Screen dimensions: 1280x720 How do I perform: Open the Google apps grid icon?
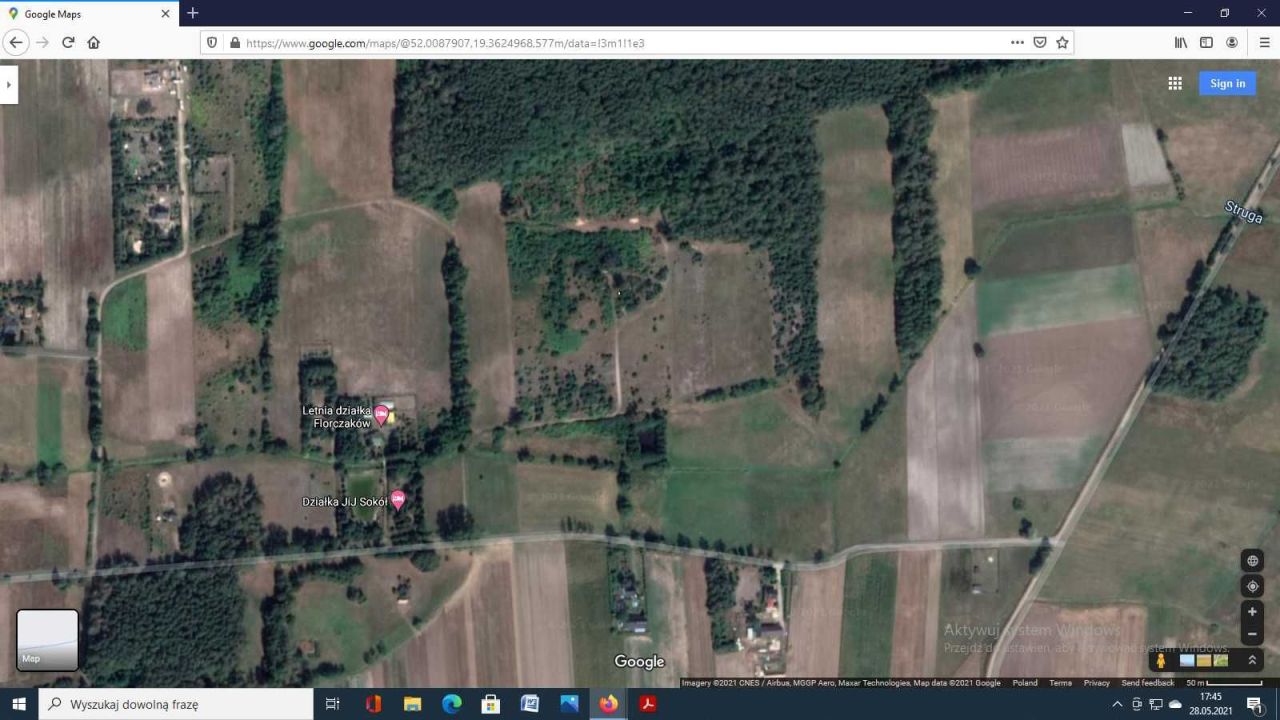[x=1175, y=83]
